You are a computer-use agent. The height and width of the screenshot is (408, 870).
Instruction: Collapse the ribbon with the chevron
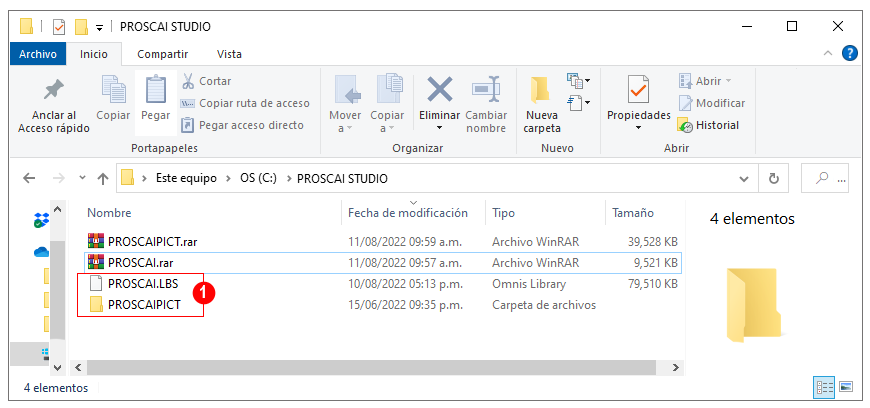coord(827,54)
